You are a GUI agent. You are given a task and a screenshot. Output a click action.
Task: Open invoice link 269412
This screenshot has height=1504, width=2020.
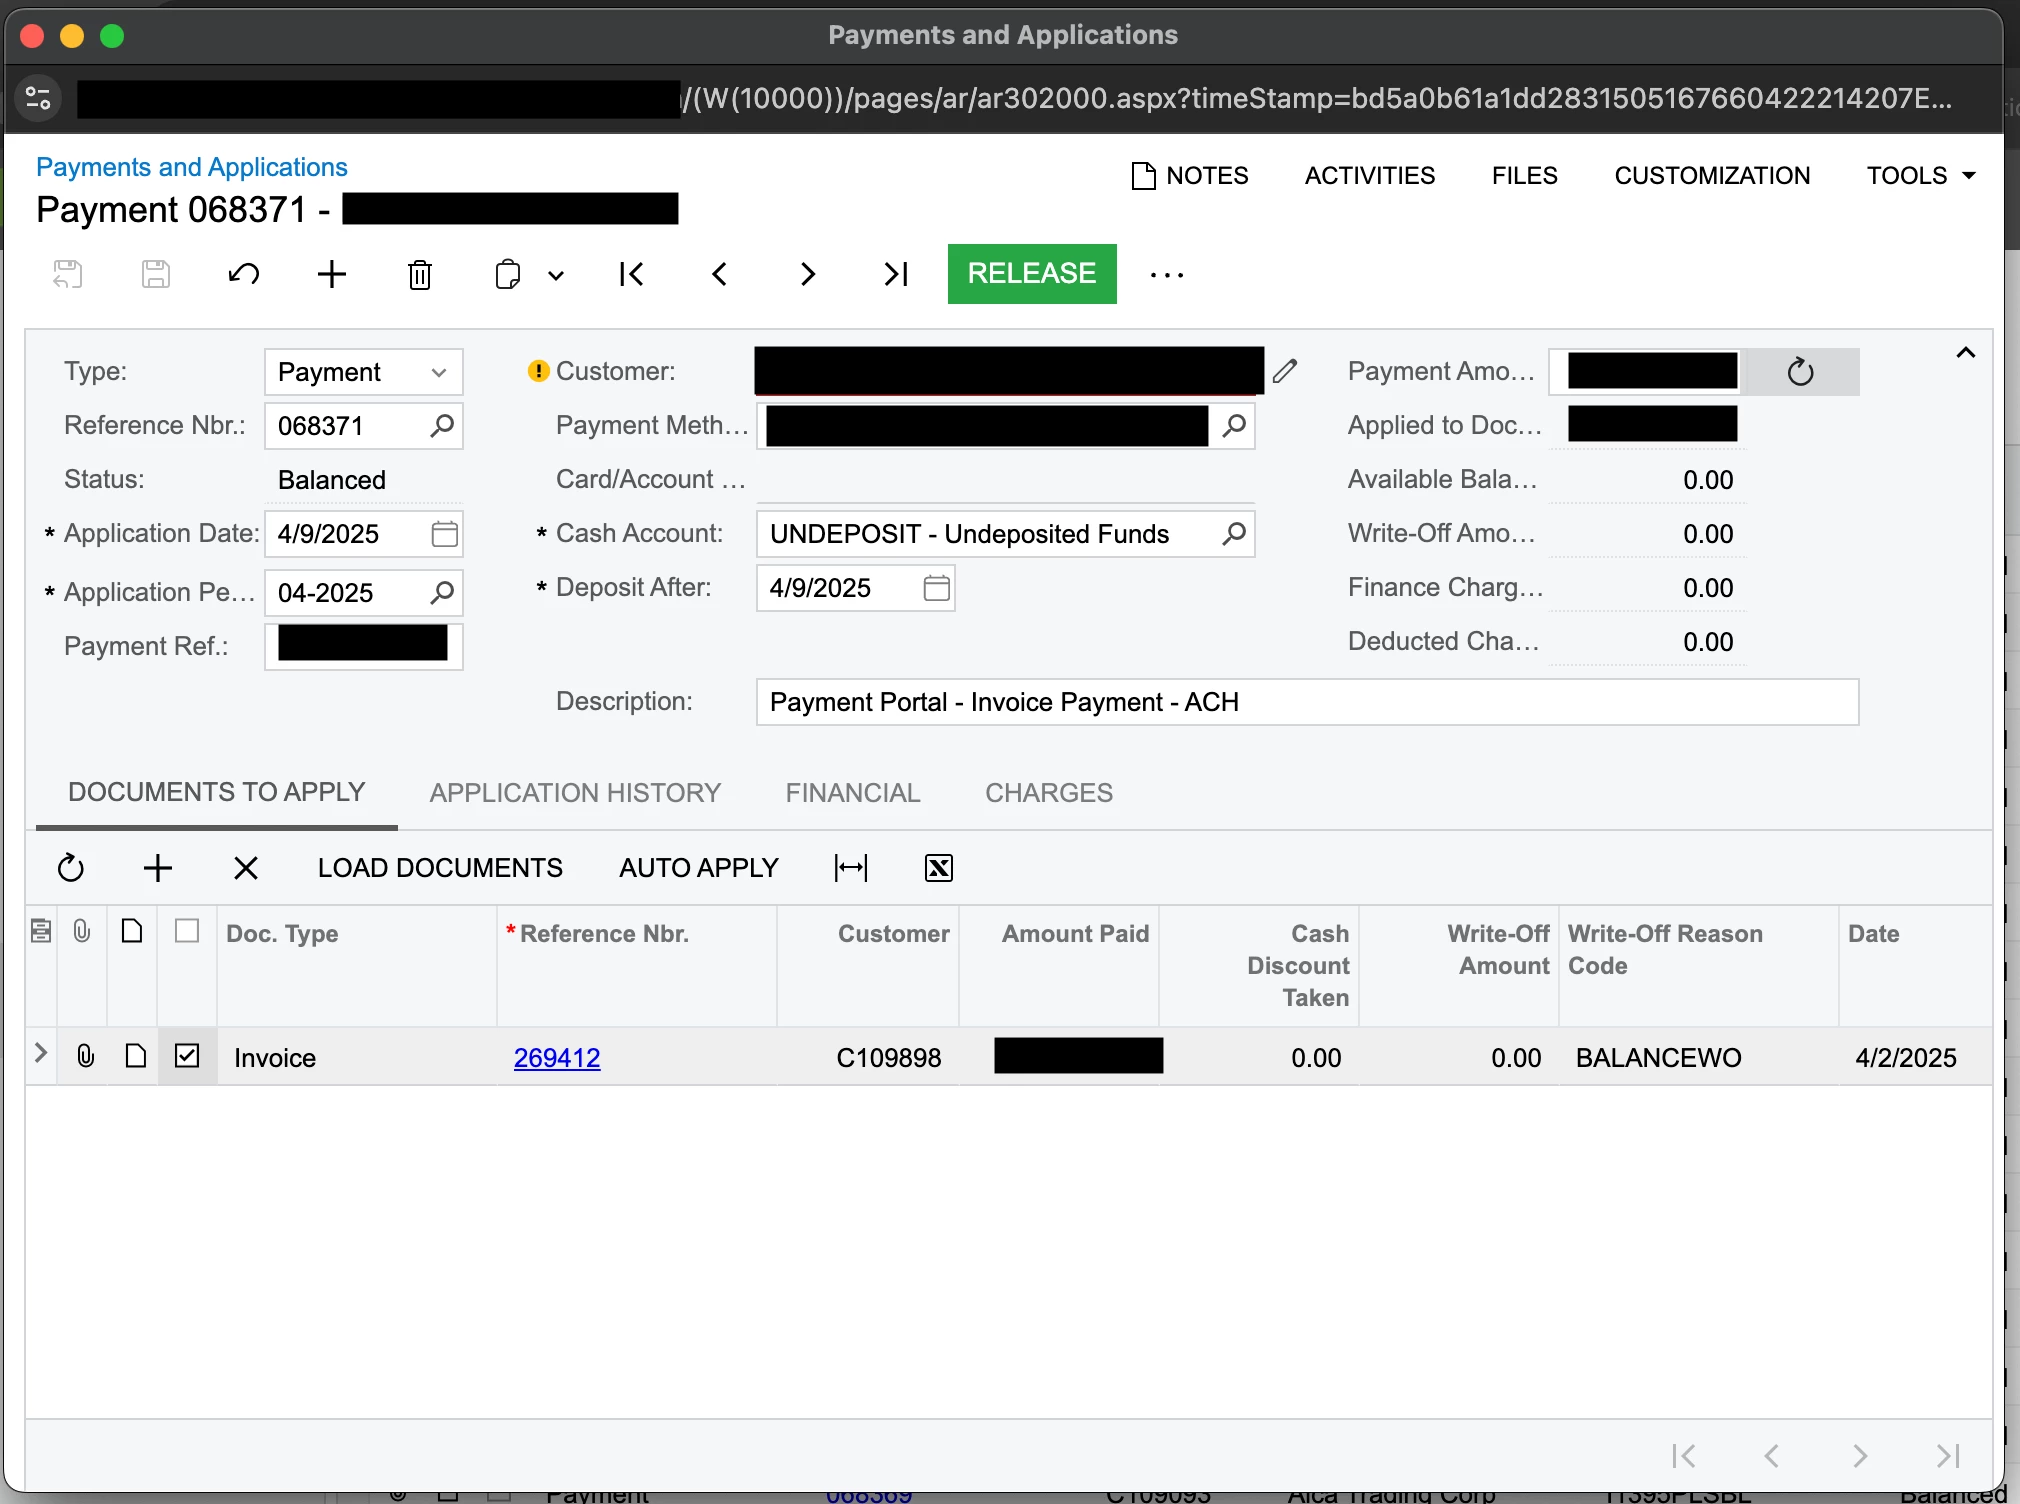557,1058
